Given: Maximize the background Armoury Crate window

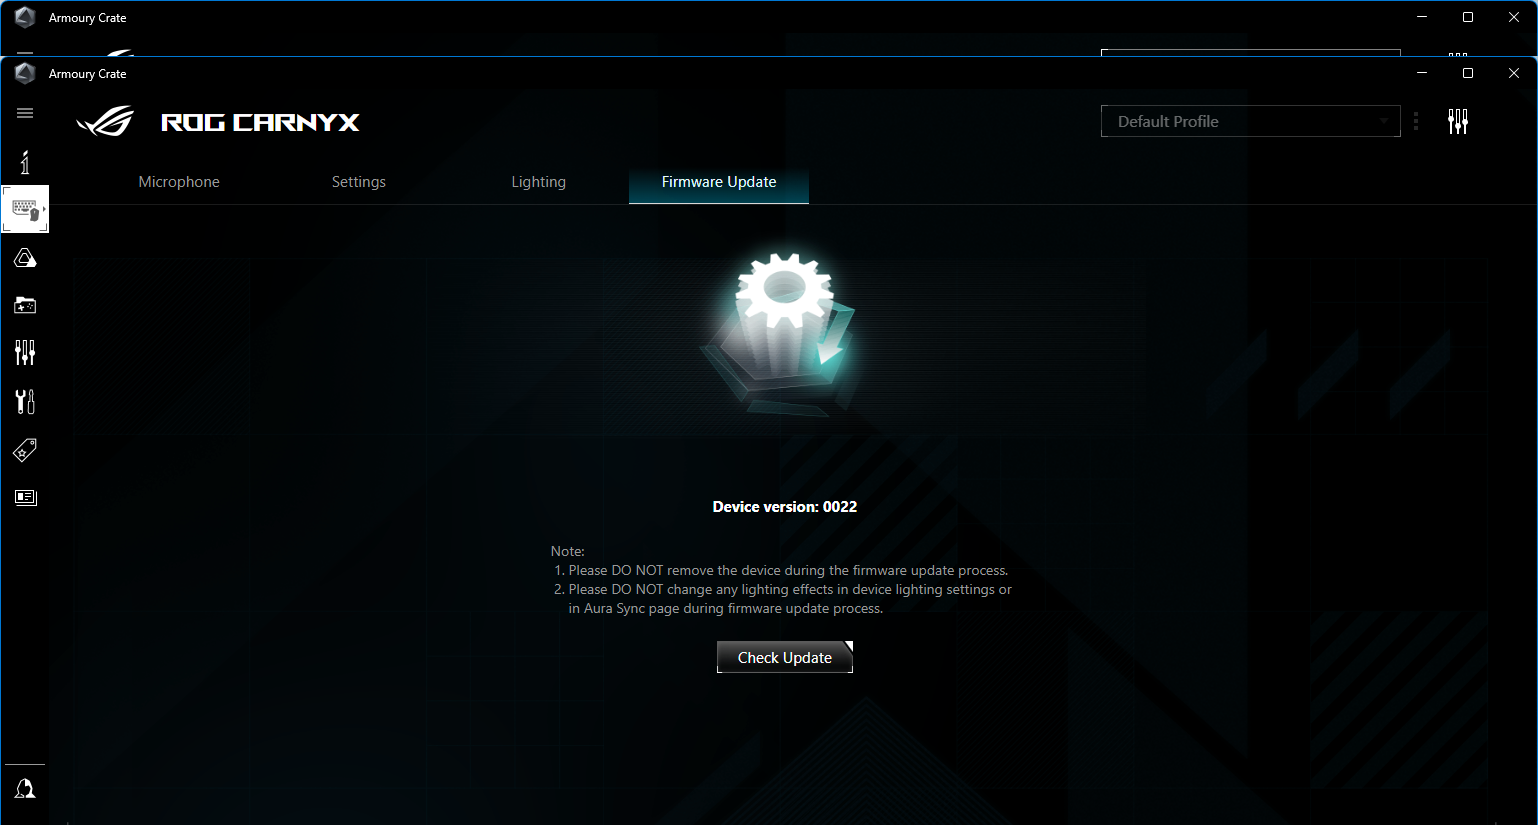Looking at the screenshot, I should (1468, 17).
